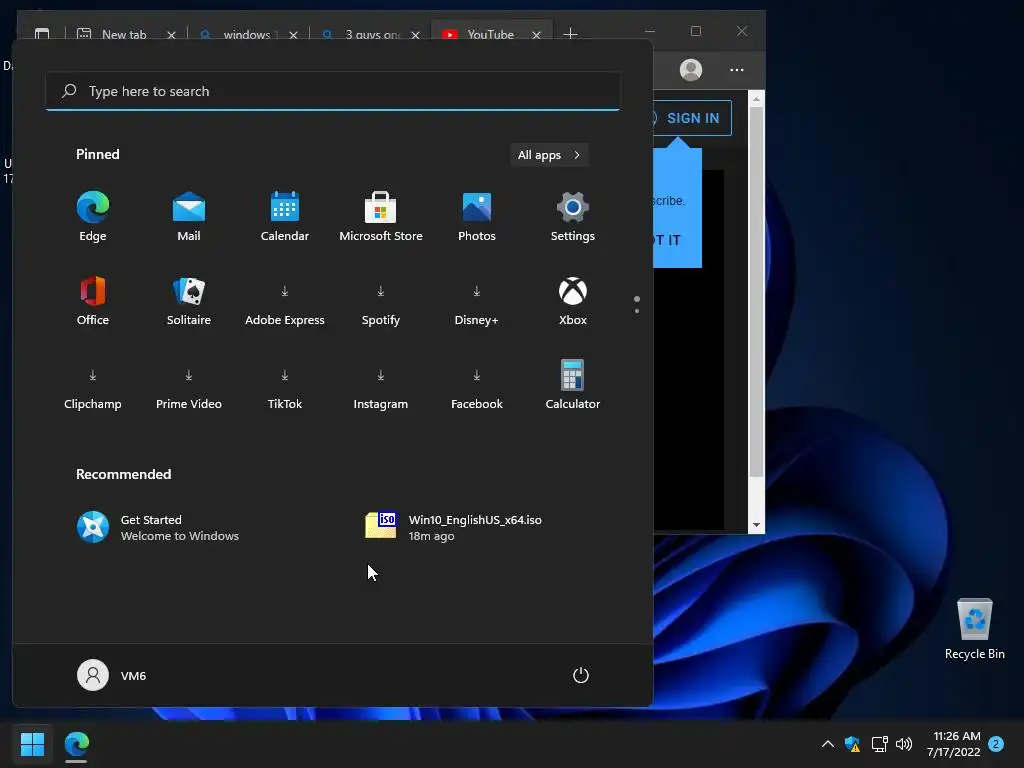
Task: Click the scrollbar down arrow in Edge
Action: pyautogui.click(x=756, y=525)
